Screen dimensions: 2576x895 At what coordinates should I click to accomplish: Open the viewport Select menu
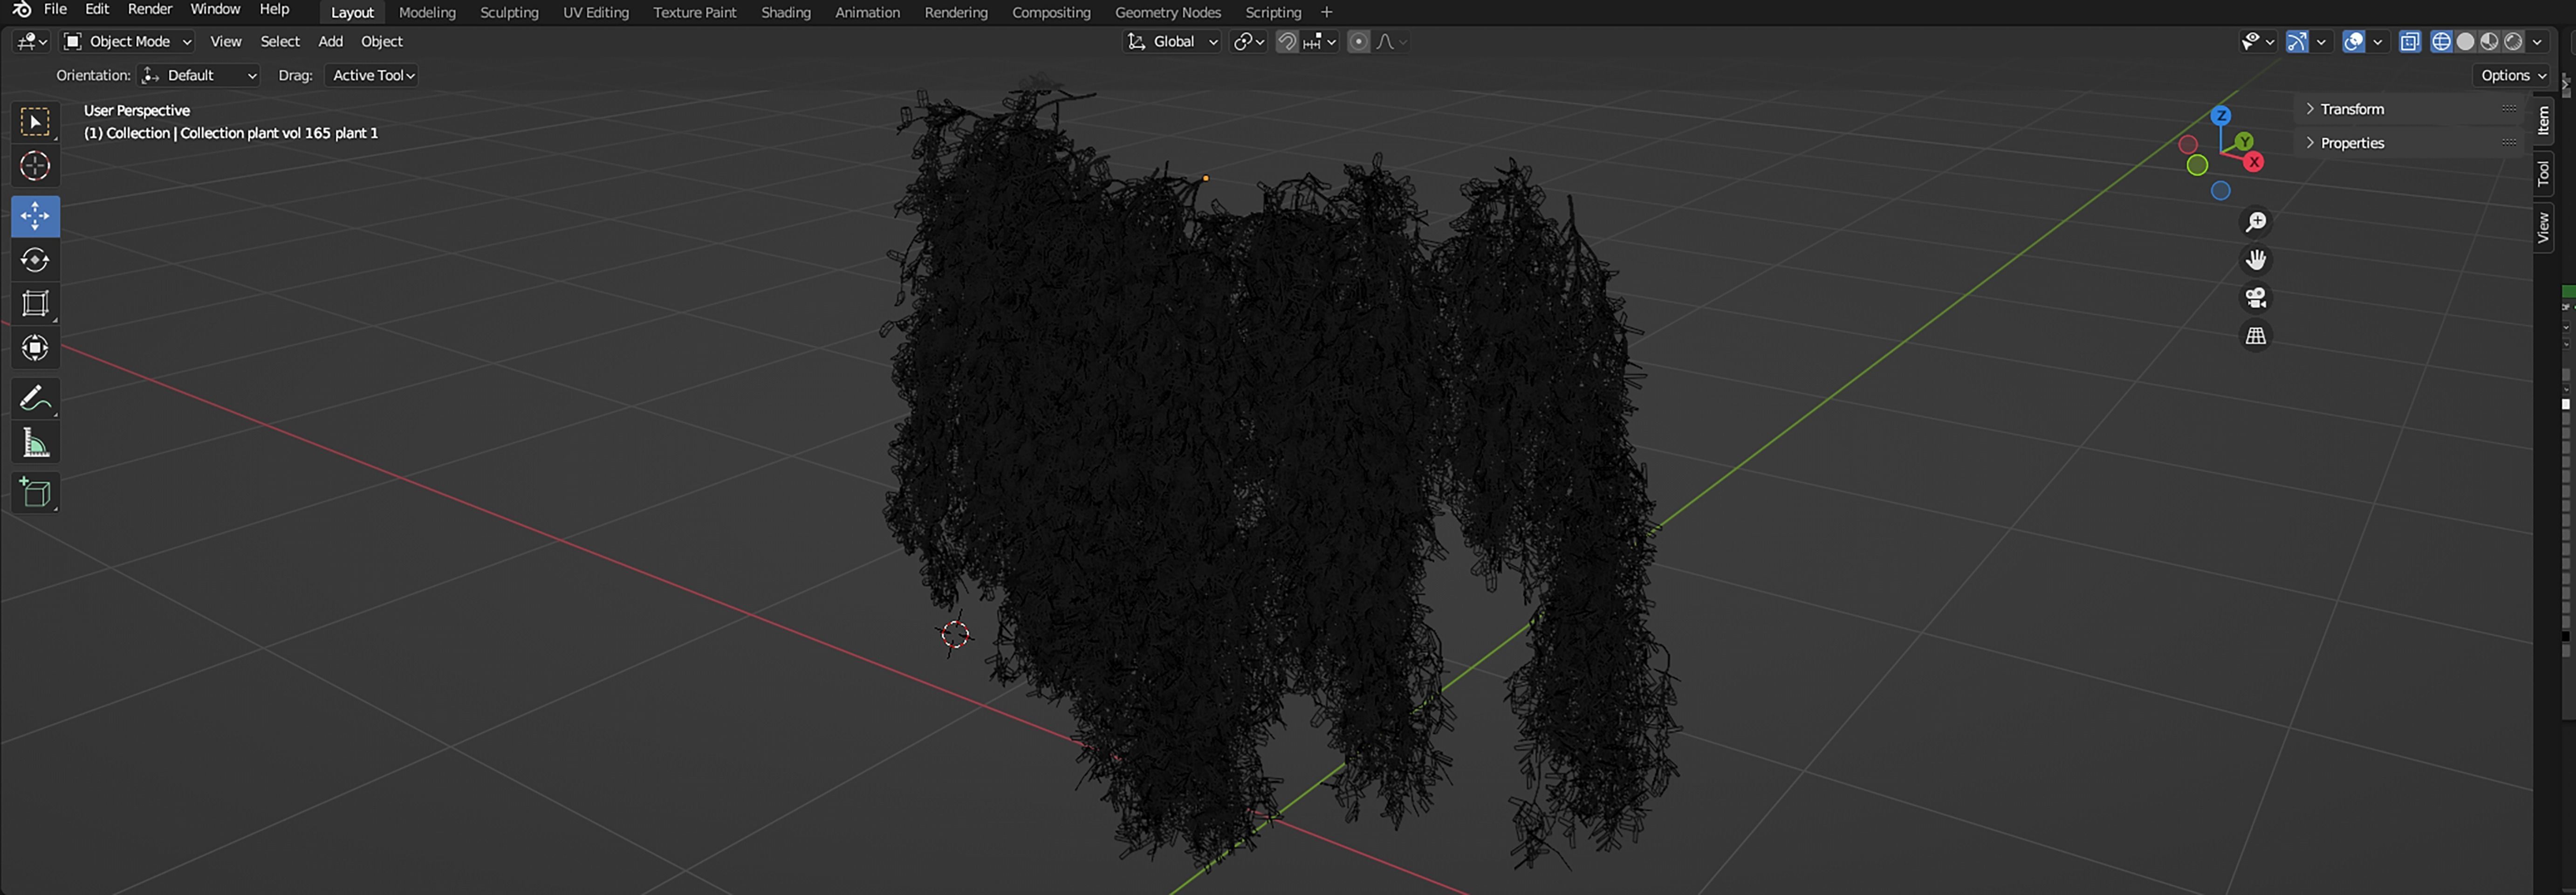click(x=280, y=41)
